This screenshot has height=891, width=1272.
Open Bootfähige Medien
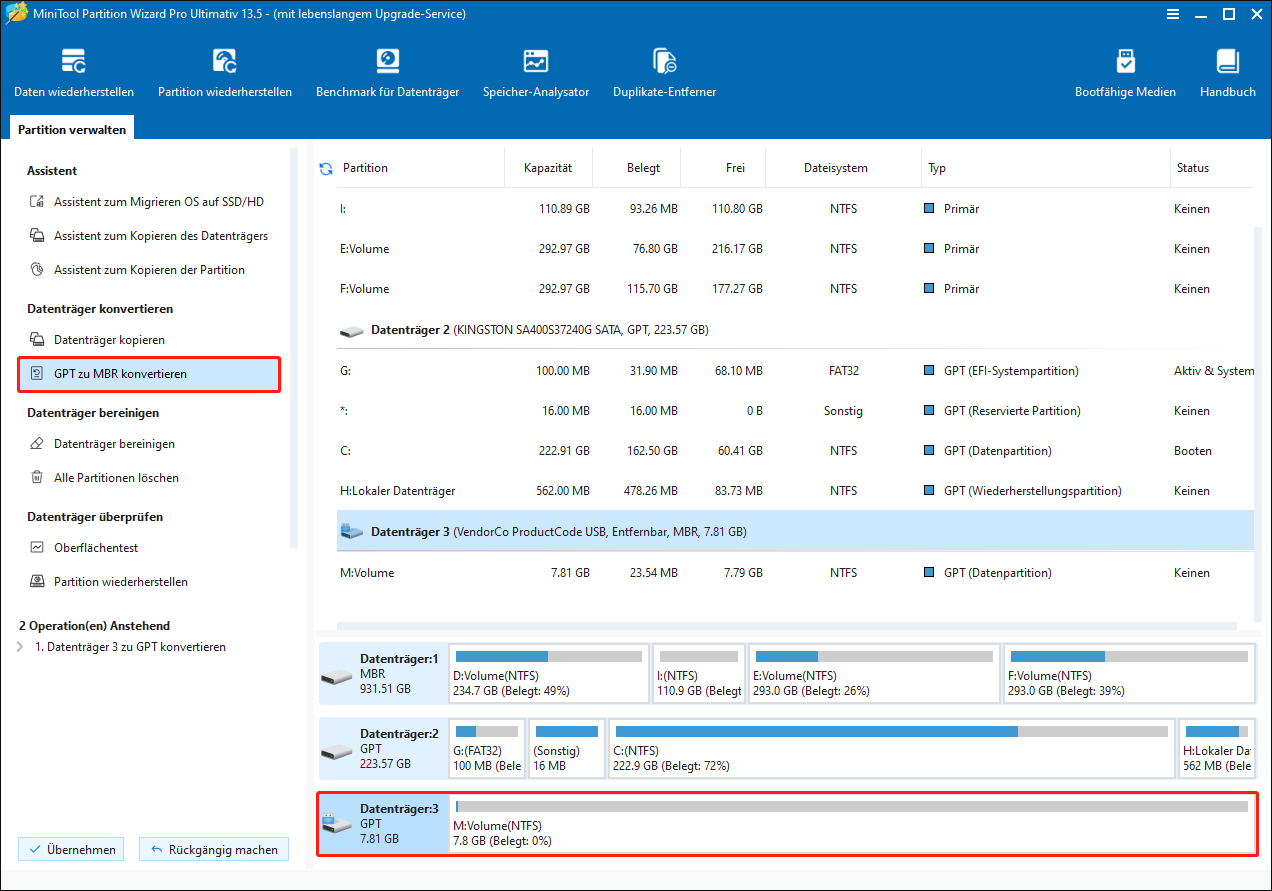[1125, 70]
